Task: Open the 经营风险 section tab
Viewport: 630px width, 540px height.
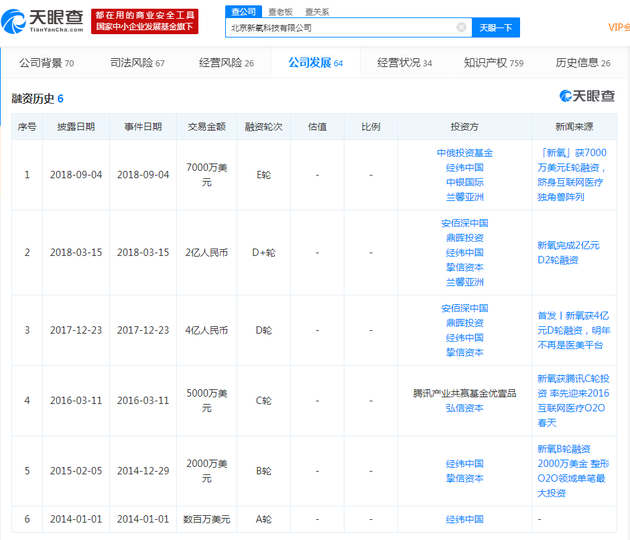Action: pos(226,63)
